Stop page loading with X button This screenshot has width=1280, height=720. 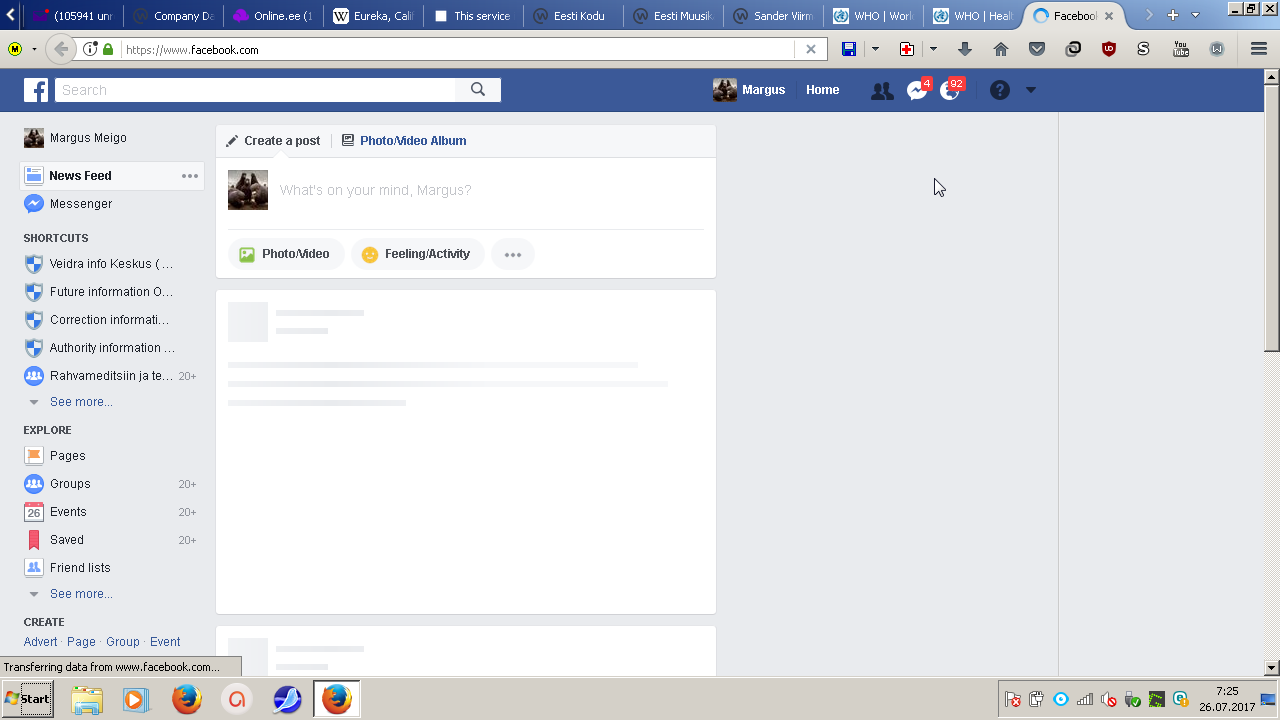tap(811, 49)
